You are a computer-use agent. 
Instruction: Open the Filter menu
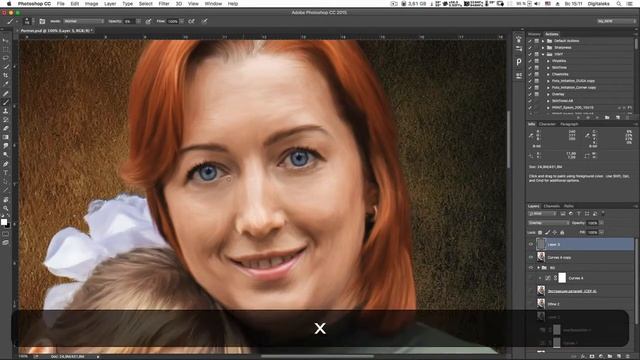tap(164, 4)
